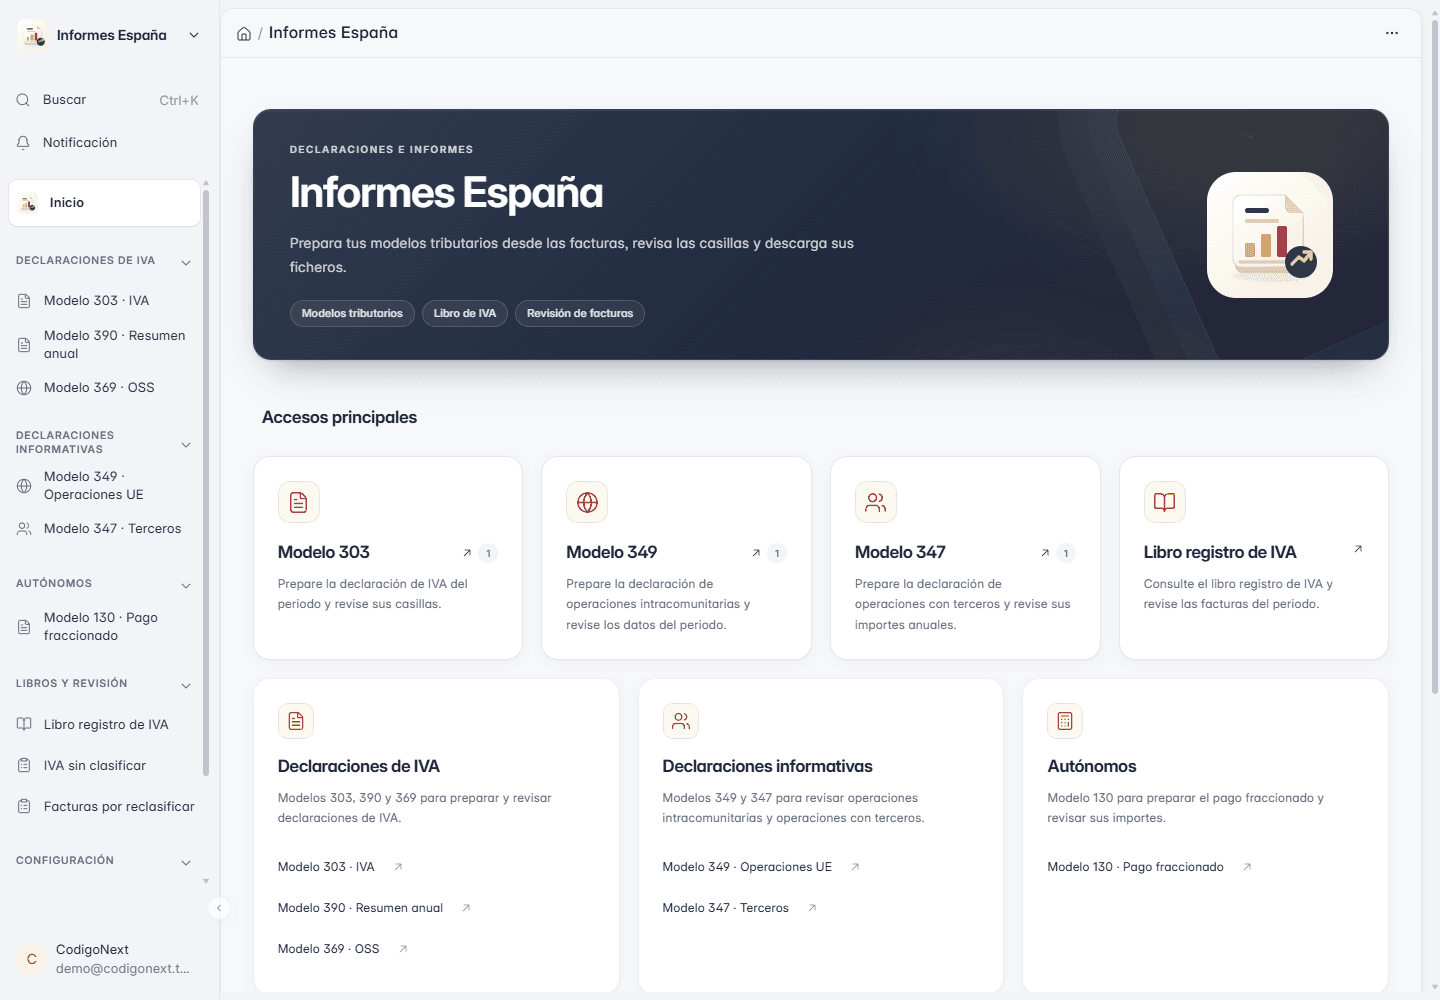Click the Modelo 303 card document icon
This screenshot has height=1000, width=1440.
299,502
